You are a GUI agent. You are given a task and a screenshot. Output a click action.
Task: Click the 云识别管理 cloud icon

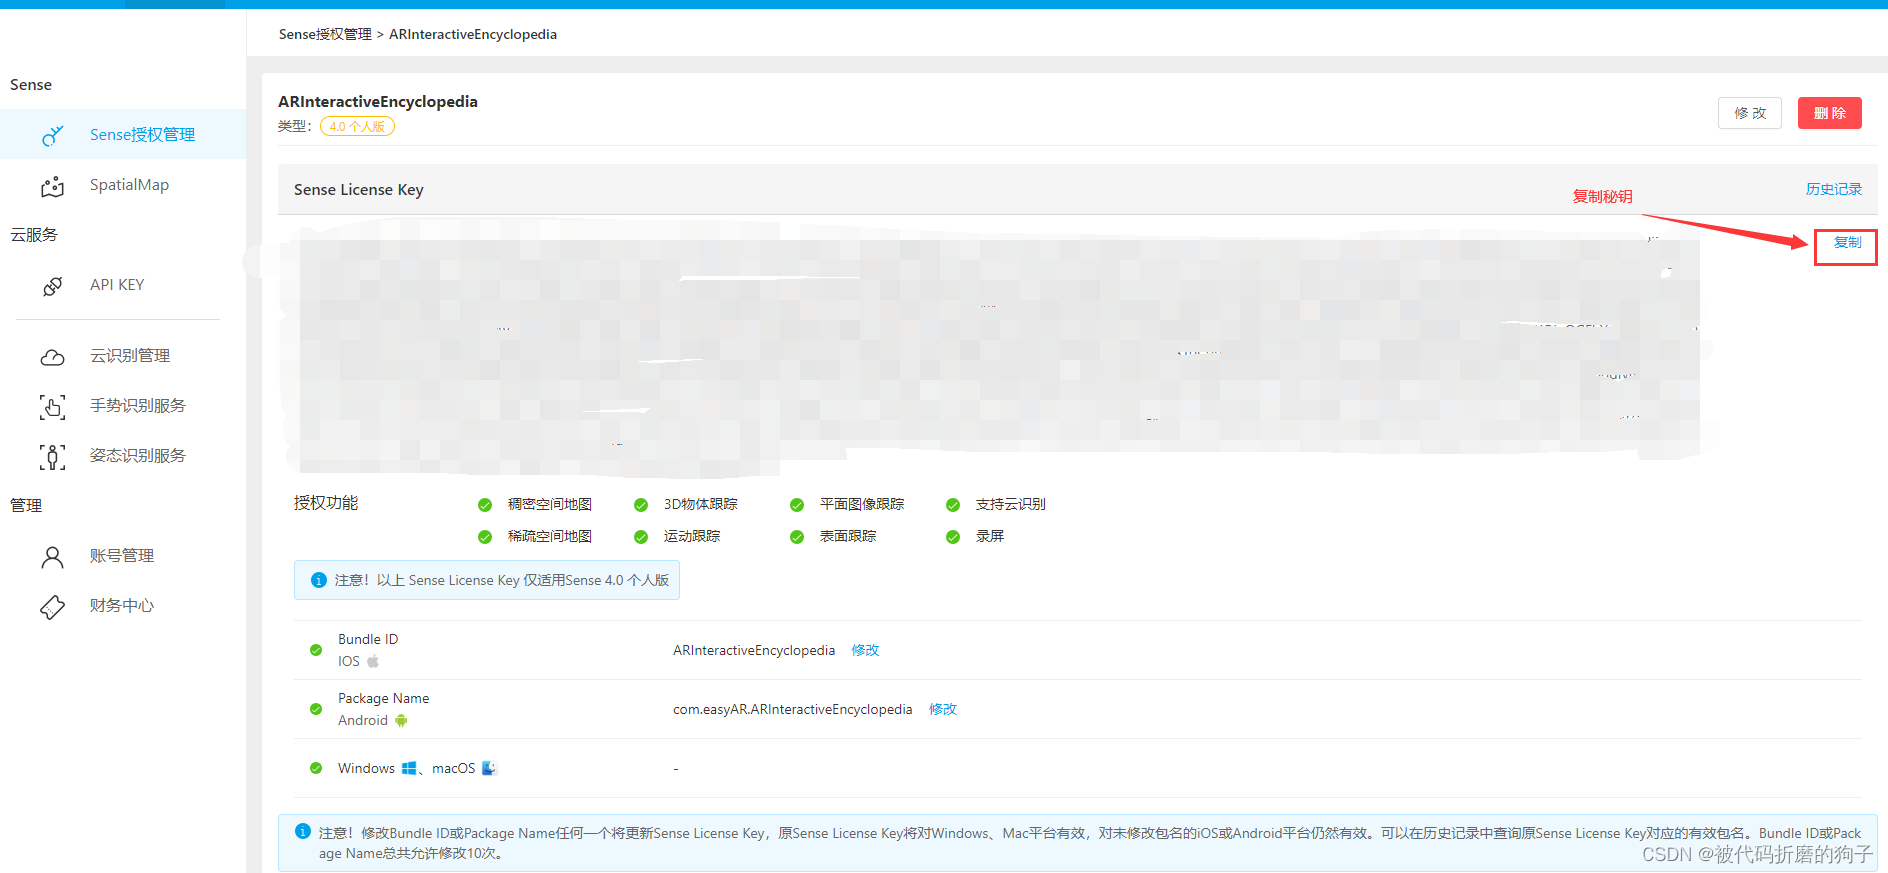pyautogui.click(x=53, y=357)
